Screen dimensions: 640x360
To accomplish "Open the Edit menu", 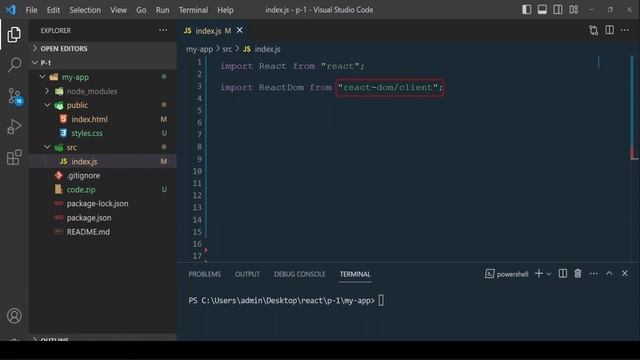I will tap(53, 10).
